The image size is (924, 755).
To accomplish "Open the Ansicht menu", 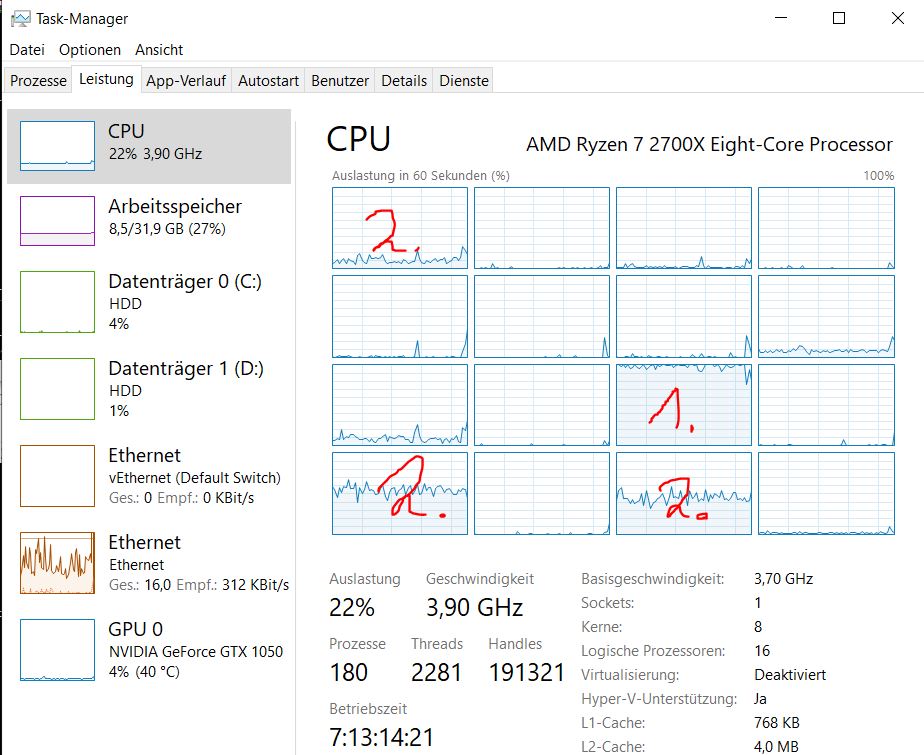I will coord(159,49).
